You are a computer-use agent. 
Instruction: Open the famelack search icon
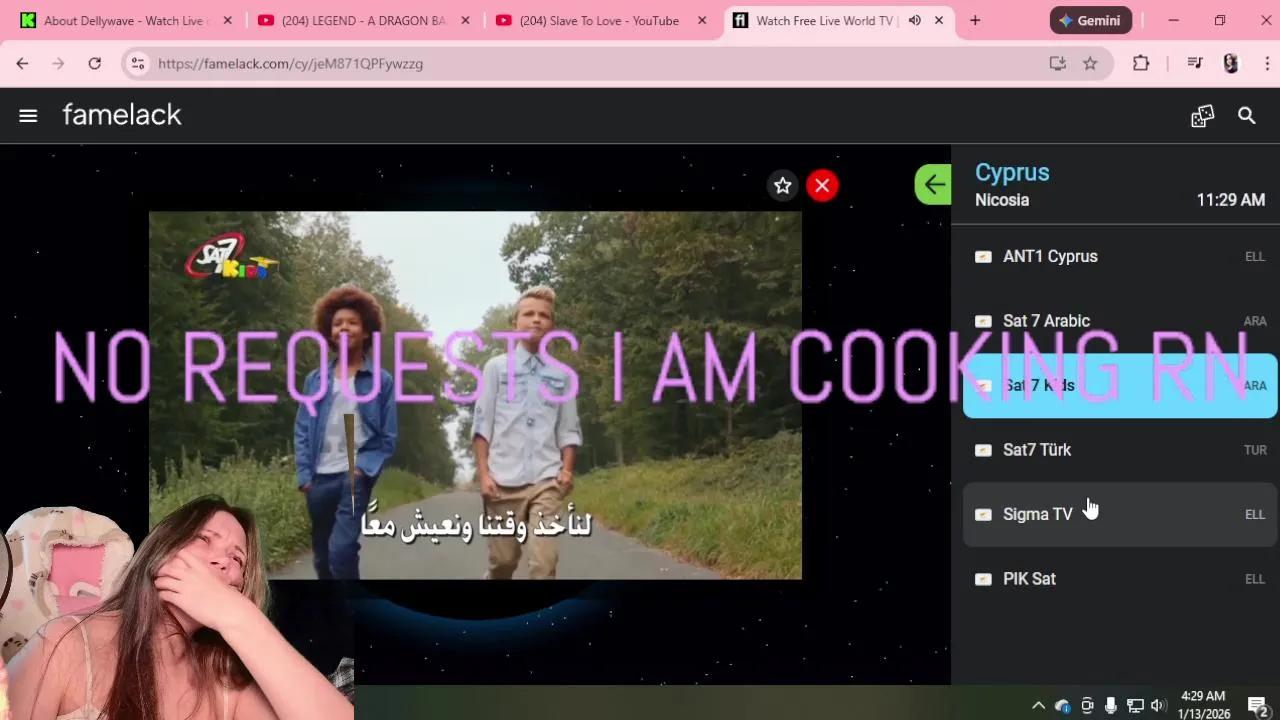click(x=1246, y=116)
